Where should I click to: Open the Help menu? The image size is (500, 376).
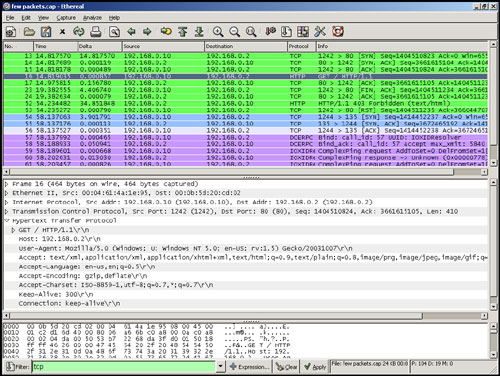tap(114, 18)
